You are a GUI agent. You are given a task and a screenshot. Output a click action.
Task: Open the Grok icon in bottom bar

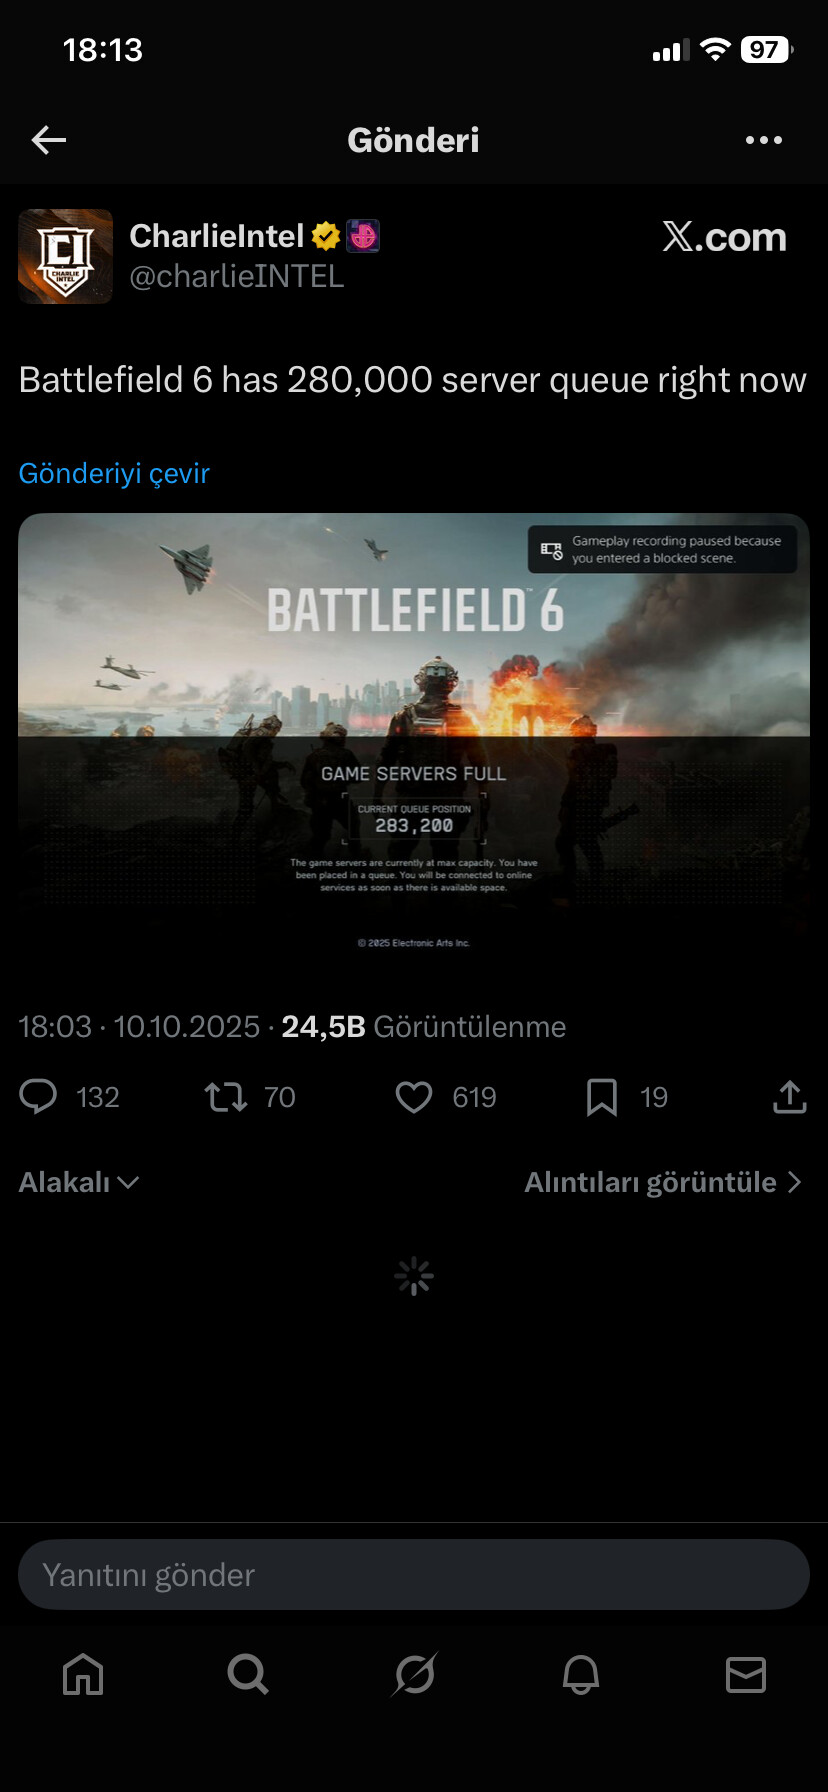coord(414,1673)
